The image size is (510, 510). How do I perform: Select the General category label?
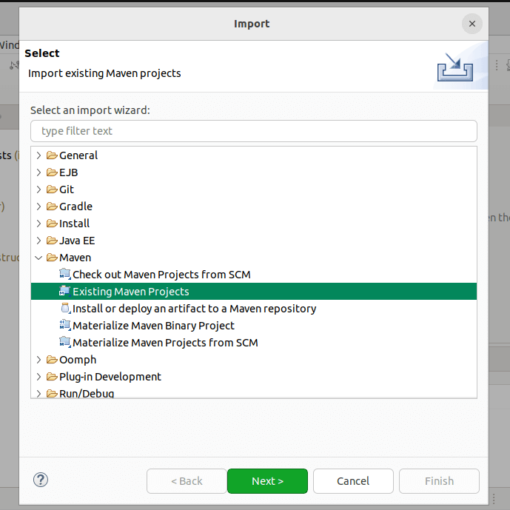coord(78,155)
